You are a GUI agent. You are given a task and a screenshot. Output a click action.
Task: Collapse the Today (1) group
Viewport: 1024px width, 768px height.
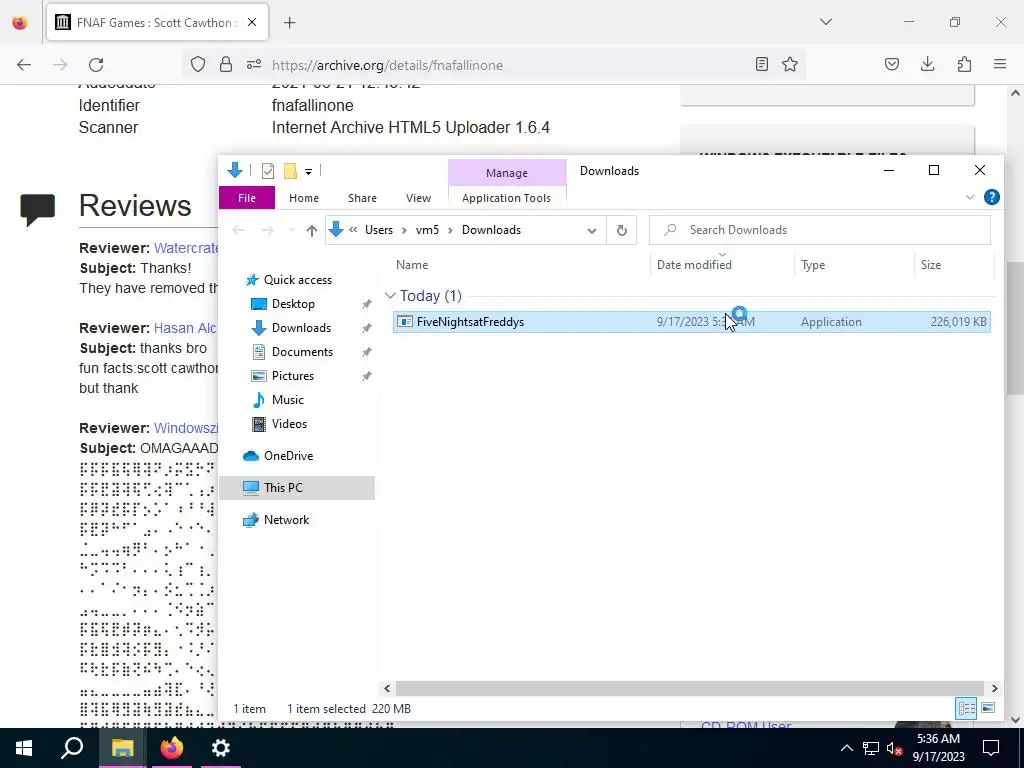point(390,296)
